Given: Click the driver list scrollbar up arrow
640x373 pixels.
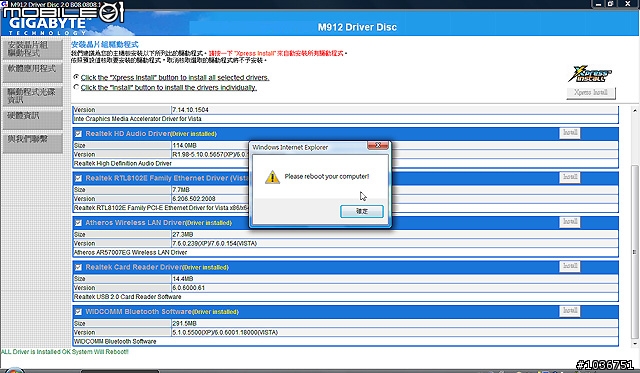Looking at the screenshot, I should 635,110.
